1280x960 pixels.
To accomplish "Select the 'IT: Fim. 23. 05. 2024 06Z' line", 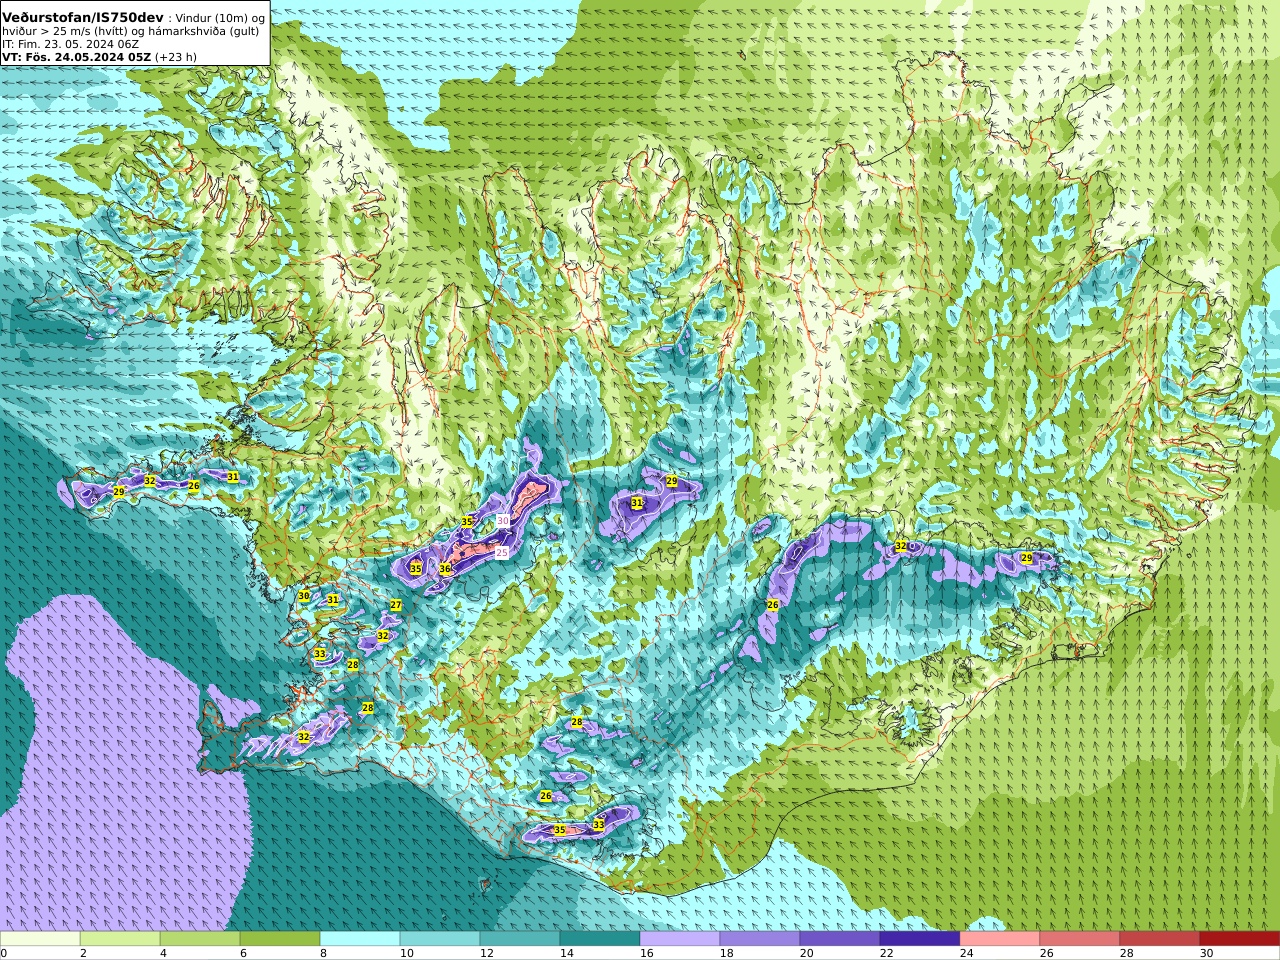I will point(70,44).
